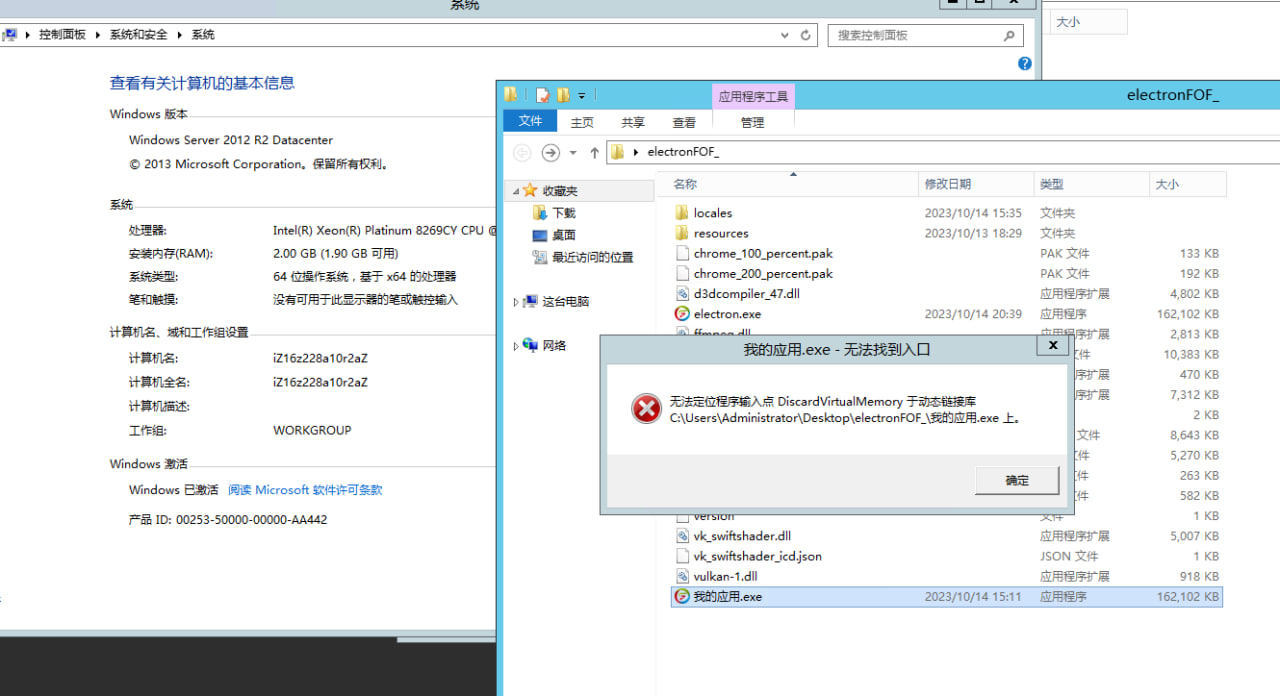Open the Customize Quick Access Toolbar dropdown arrow
The height and width of the screenshot is (696, 1280).
coord(582,96)
